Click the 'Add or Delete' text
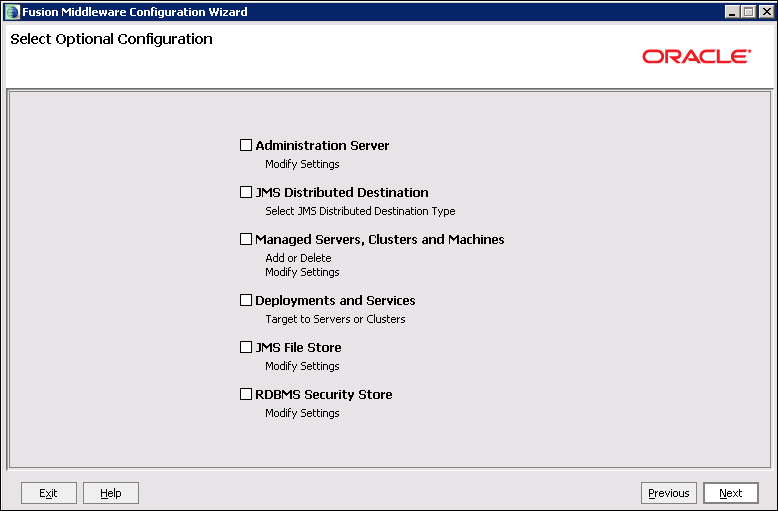 [x=298, y=258]
